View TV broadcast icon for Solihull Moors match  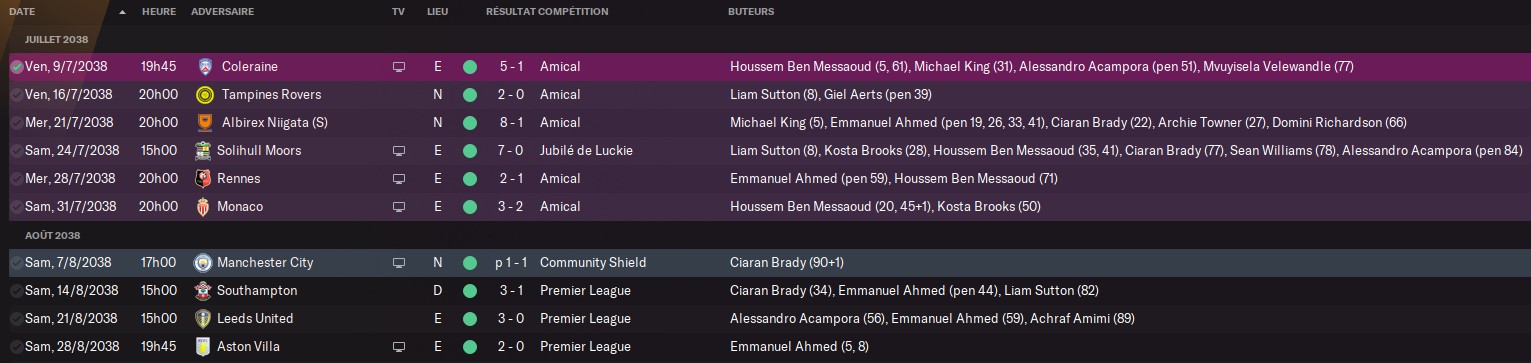point(399,151)
